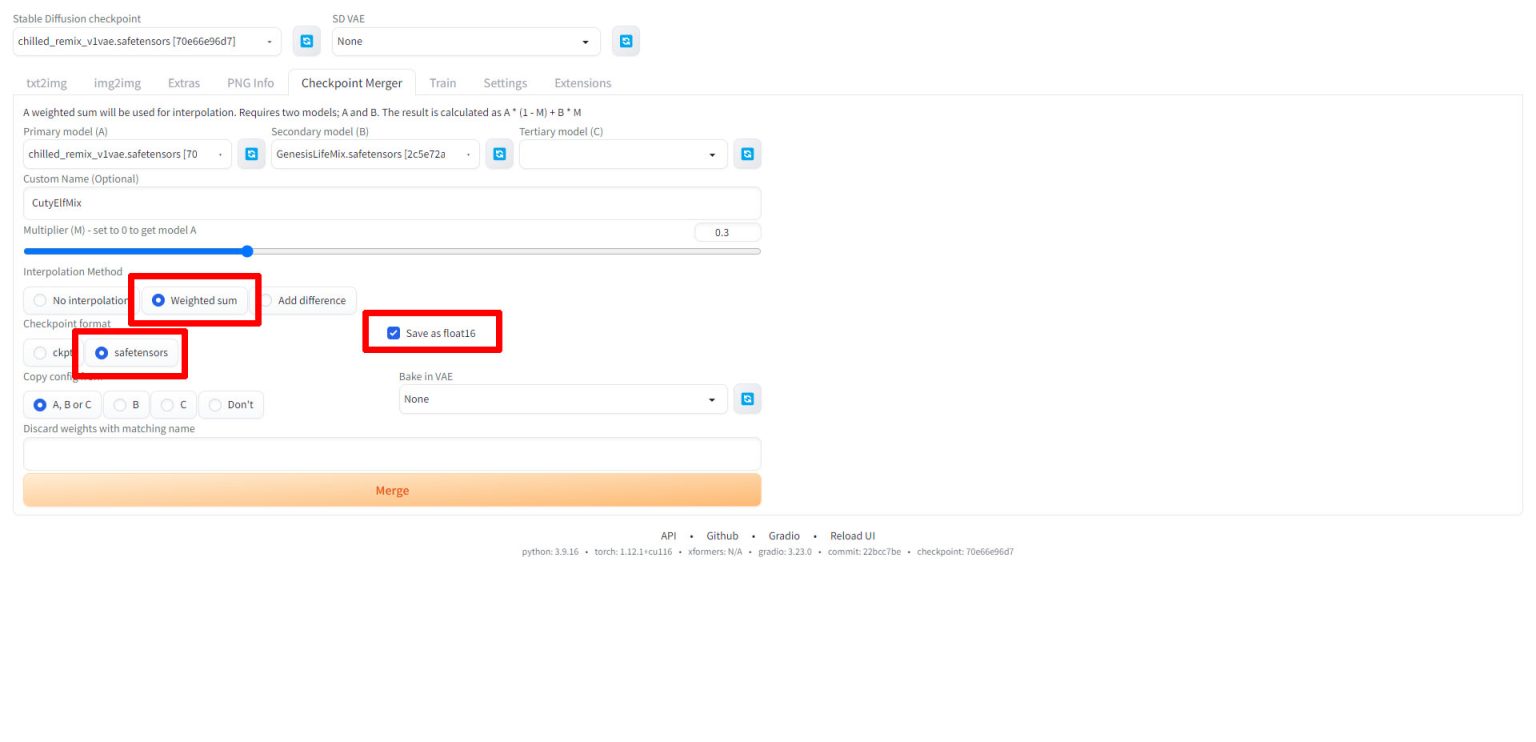Click the Bake in VAE refresh icon
This screenshot has height=742, width=1536.
[x=747, y=399]
